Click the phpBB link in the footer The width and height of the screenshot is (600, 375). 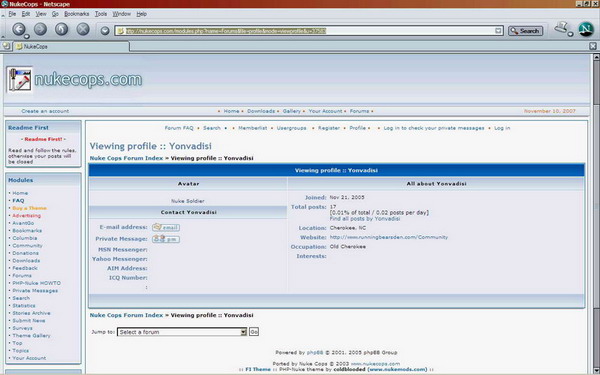(315, 352)
